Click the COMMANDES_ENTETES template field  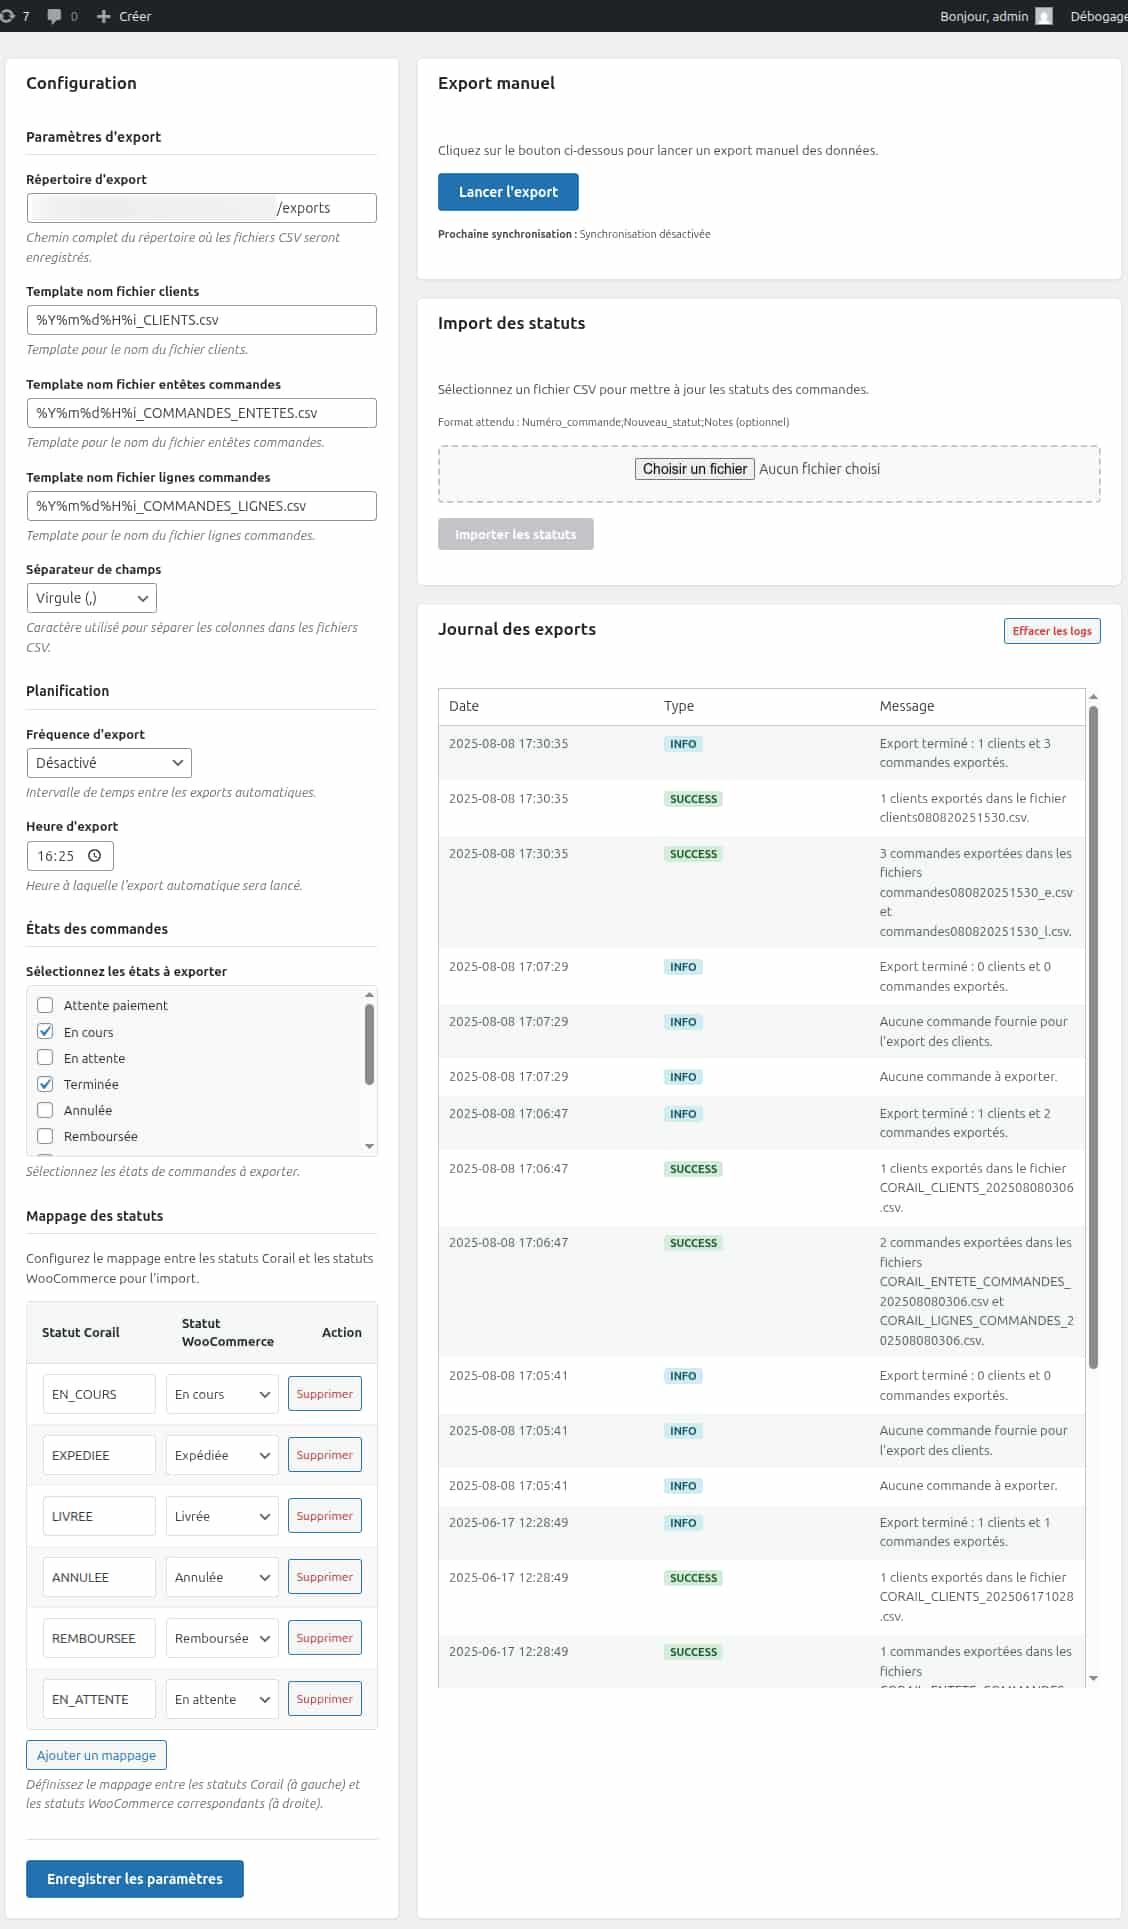(201, 413)
